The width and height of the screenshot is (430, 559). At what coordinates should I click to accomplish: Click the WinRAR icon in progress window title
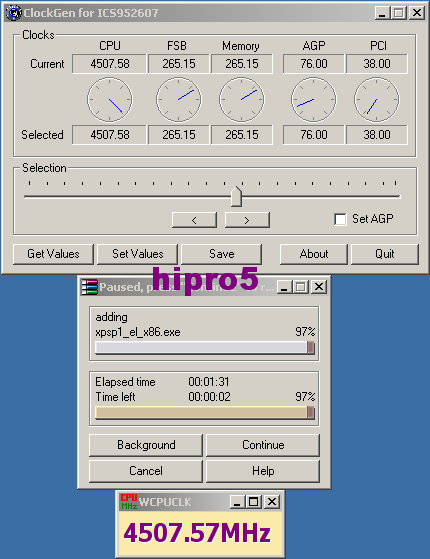(x=89, y=287)
